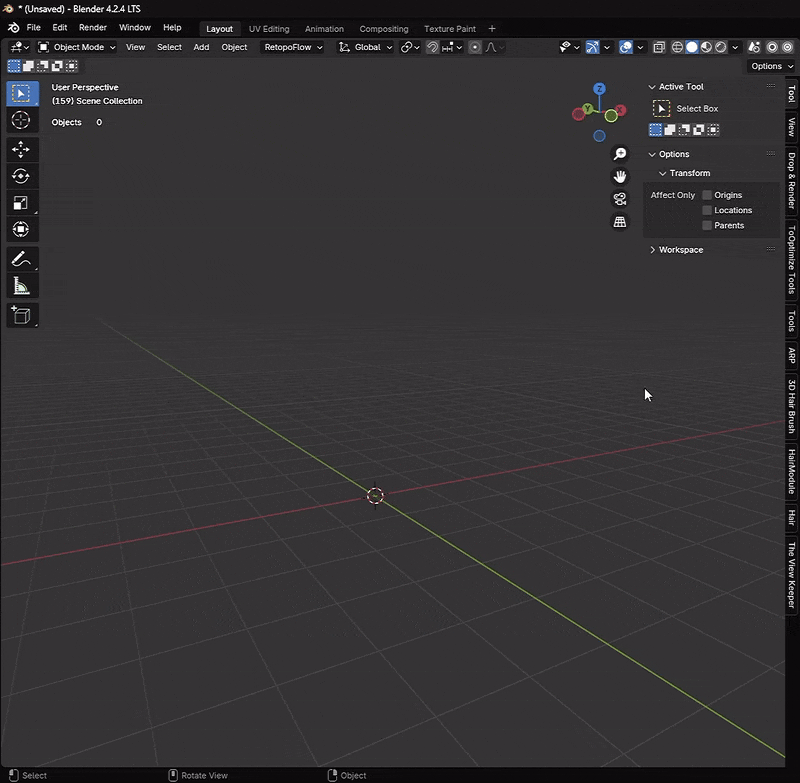Open the Render menu
The width and height of the screenshot is (800, 783).
pos(93,28)
